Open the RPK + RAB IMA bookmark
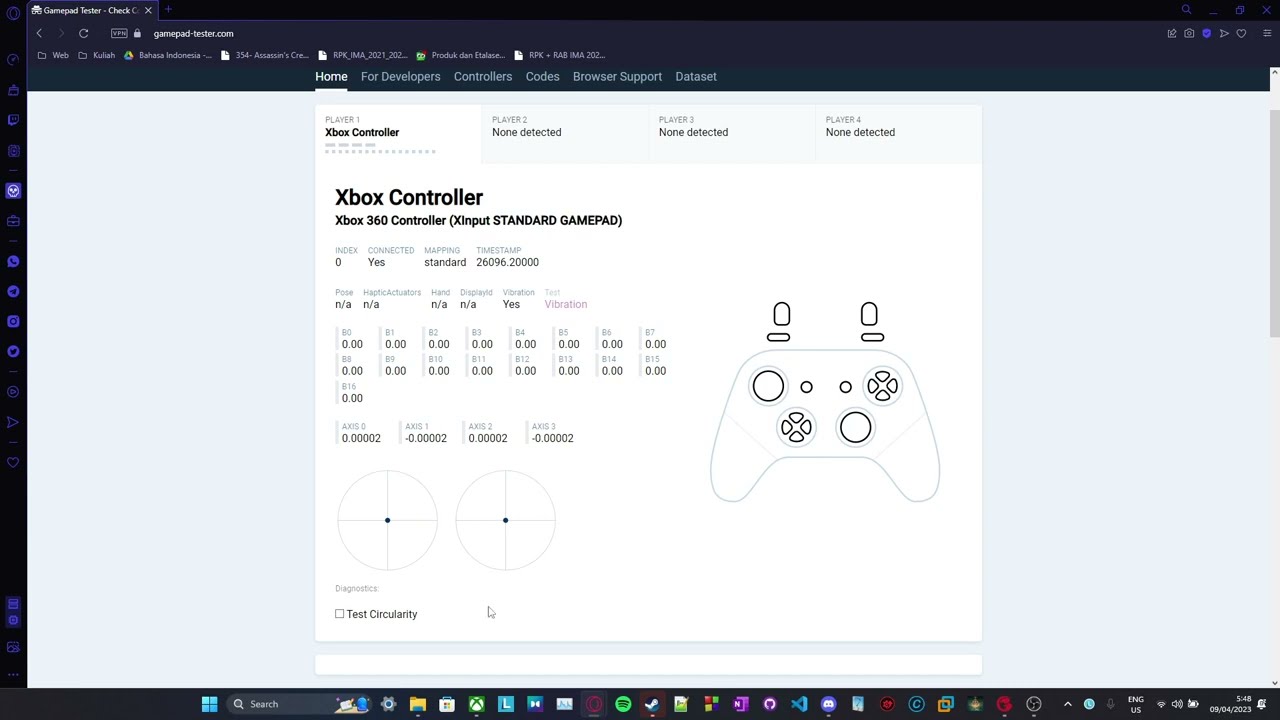1280x720 pixels. point(559,55)
